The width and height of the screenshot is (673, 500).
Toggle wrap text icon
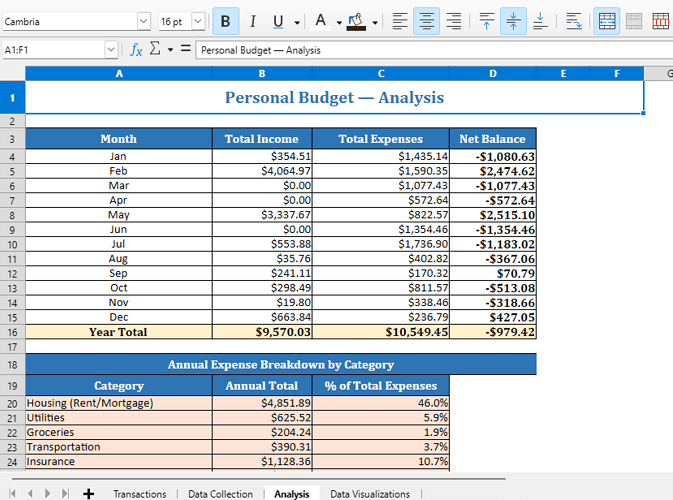pos(574,21)
